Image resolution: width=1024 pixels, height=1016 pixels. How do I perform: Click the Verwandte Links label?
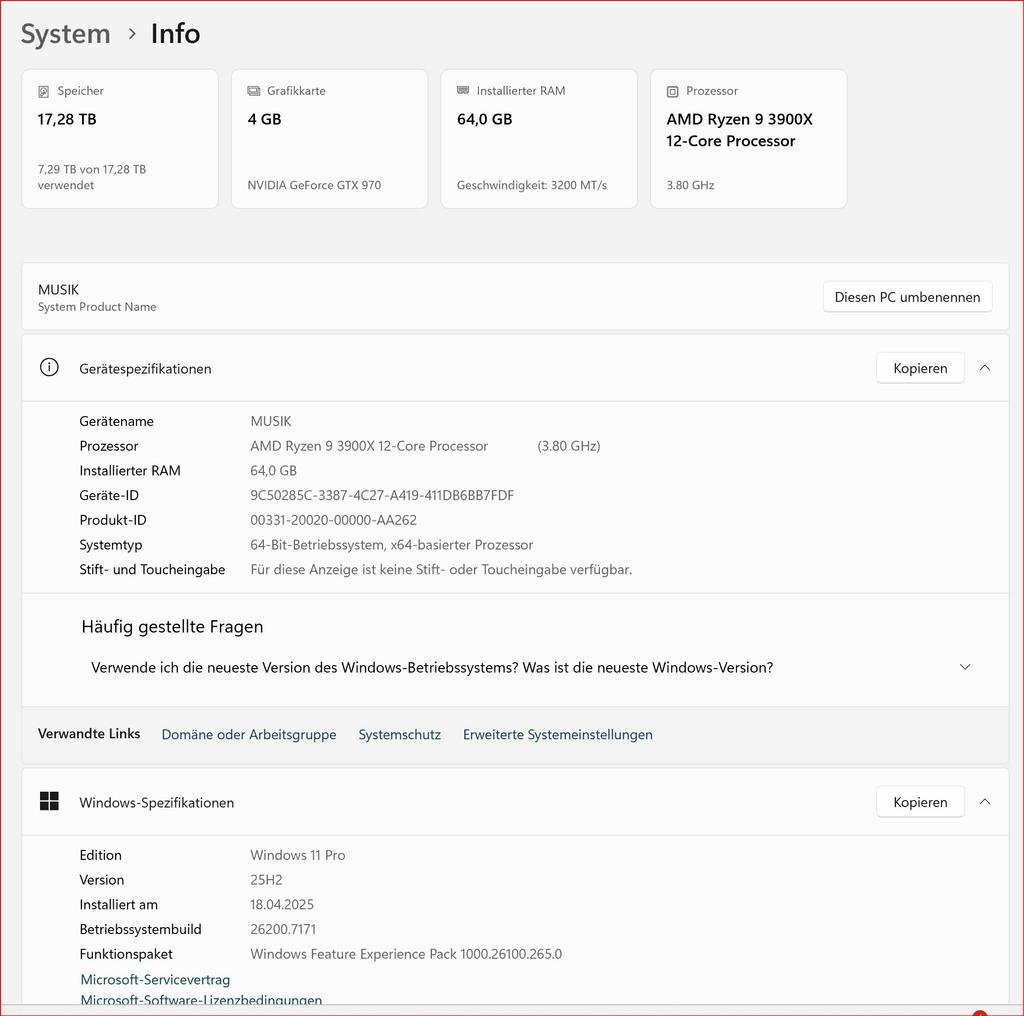[x=89, y=733]
